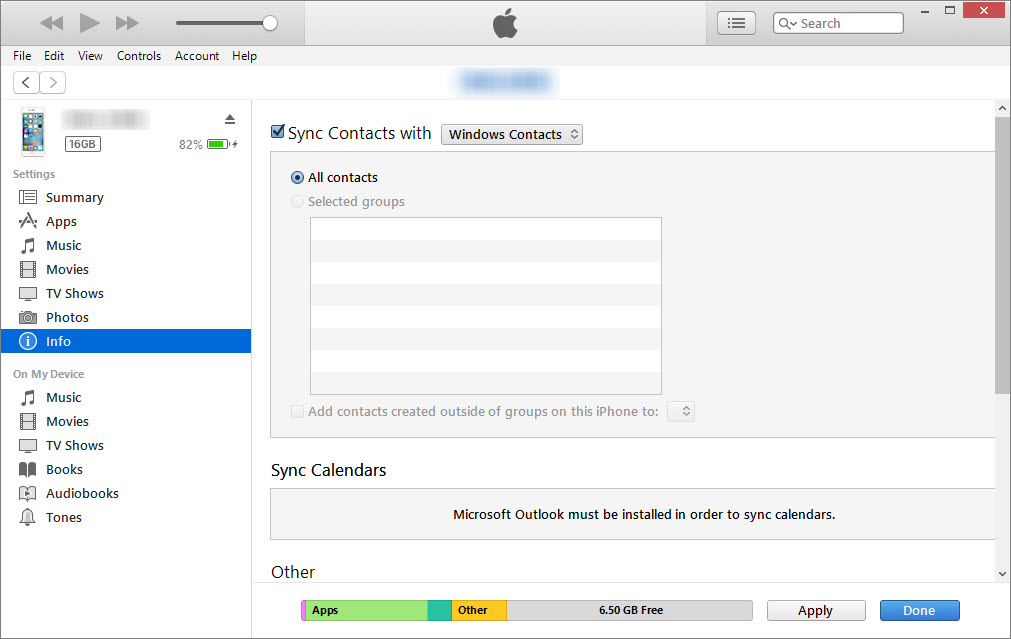Click the Search input field
The height and width of the screenshot is (639, 1011).
[x=838, y=23]
